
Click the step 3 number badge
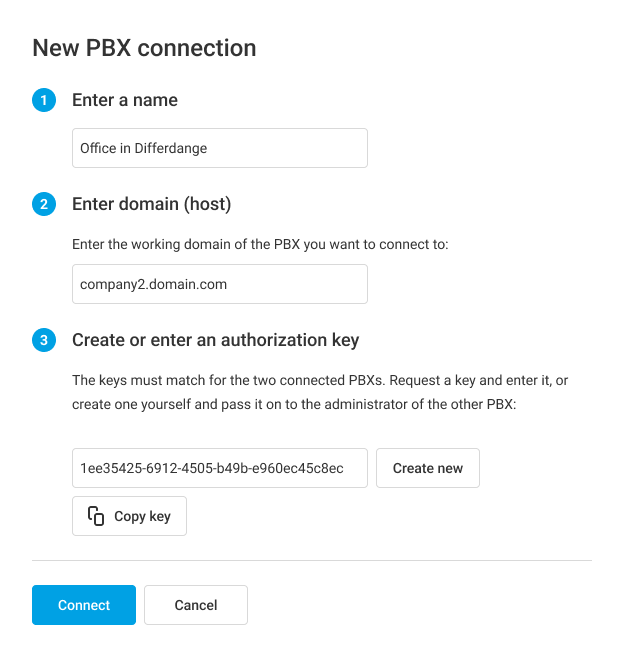click(x=44, y=340)
